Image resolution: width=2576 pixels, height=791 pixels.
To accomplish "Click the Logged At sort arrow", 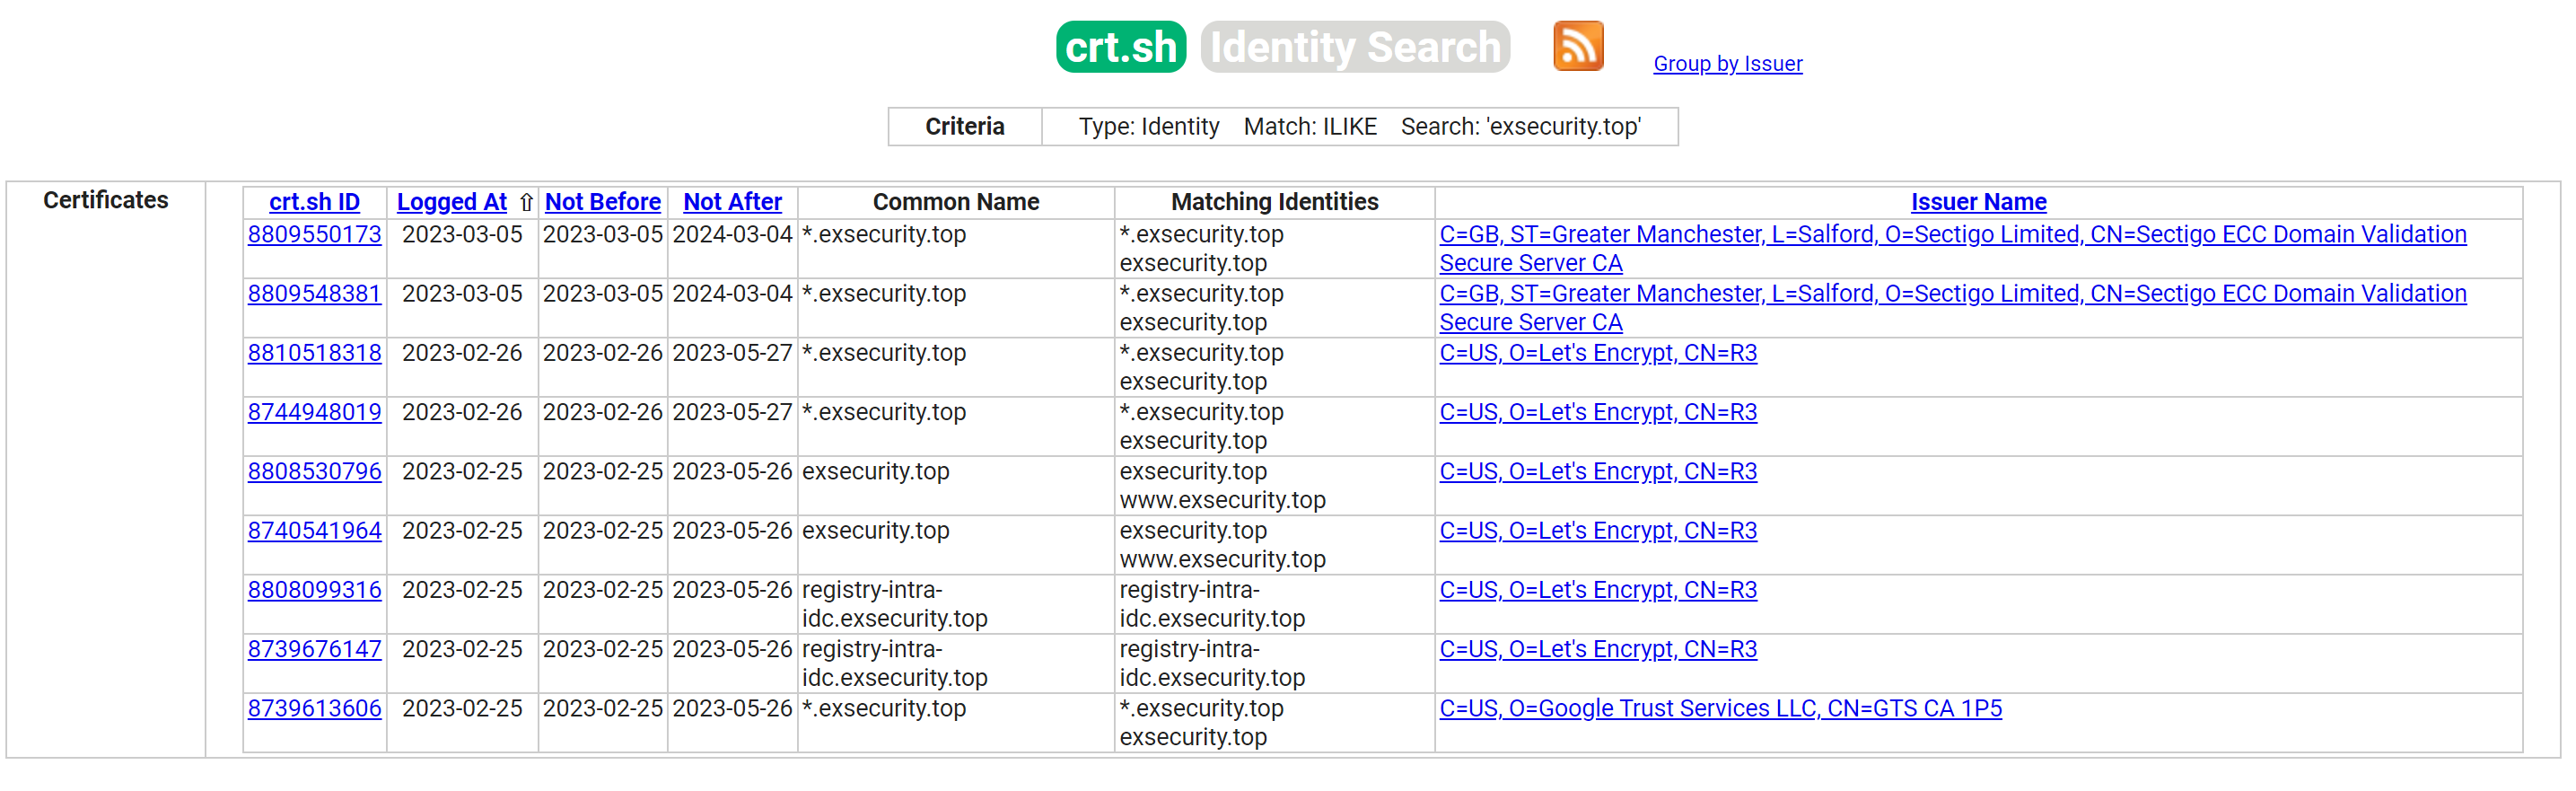I will click(x=526, y=202).
